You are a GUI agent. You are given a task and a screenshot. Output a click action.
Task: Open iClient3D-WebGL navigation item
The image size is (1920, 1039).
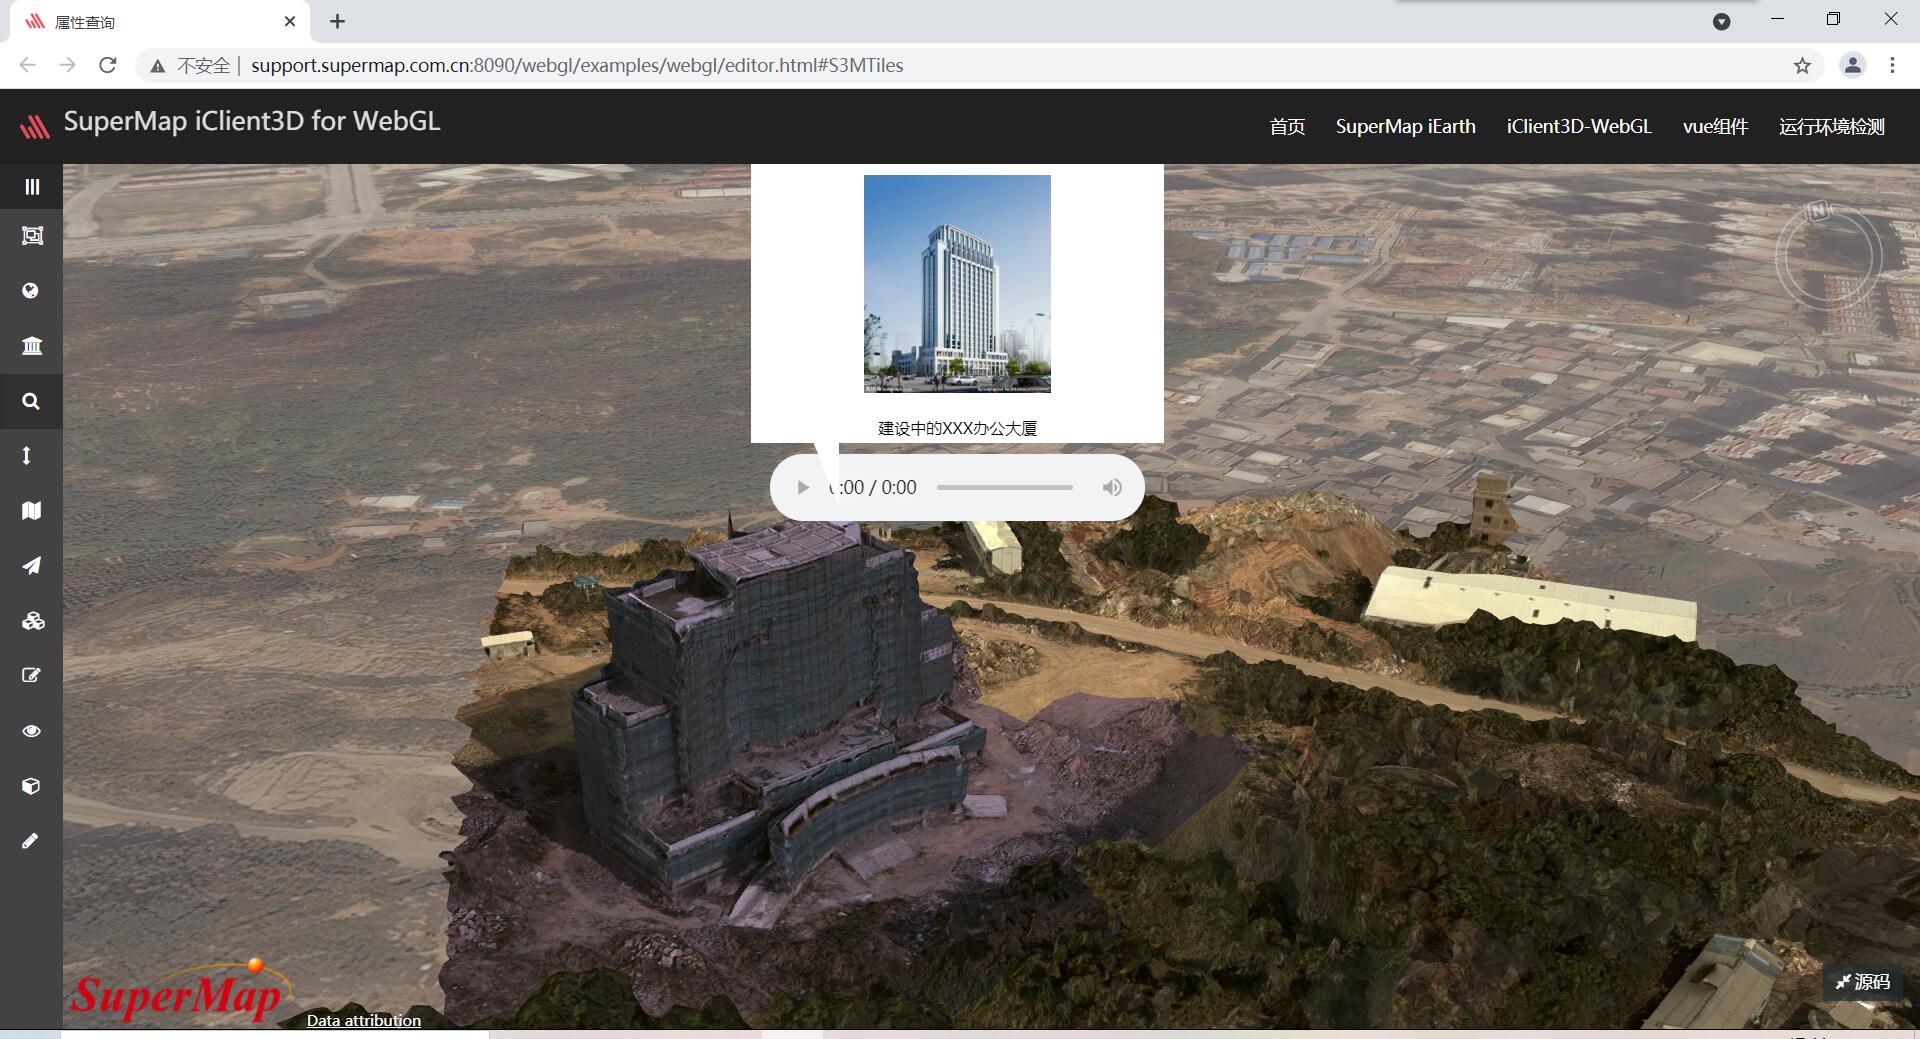[x=1579, y=127]
